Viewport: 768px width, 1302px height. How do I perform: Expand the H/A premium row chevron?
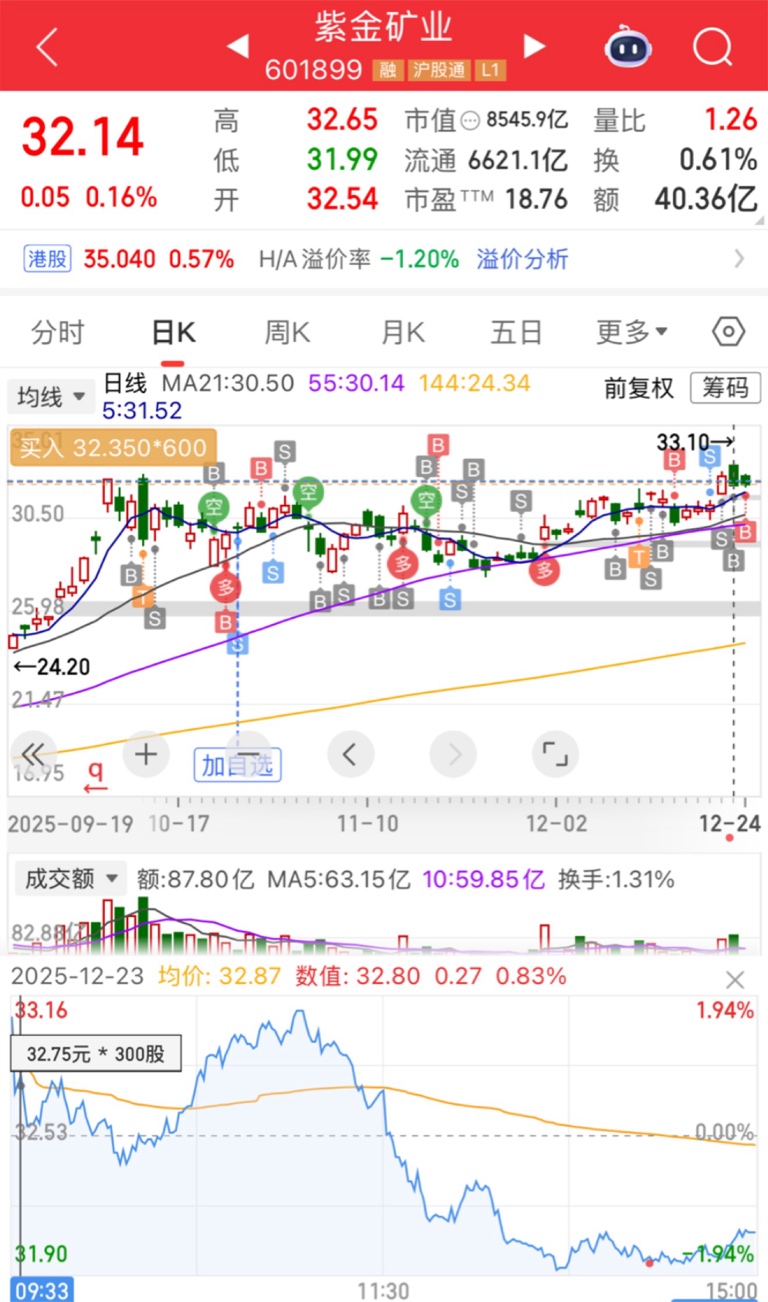[739, 259]
